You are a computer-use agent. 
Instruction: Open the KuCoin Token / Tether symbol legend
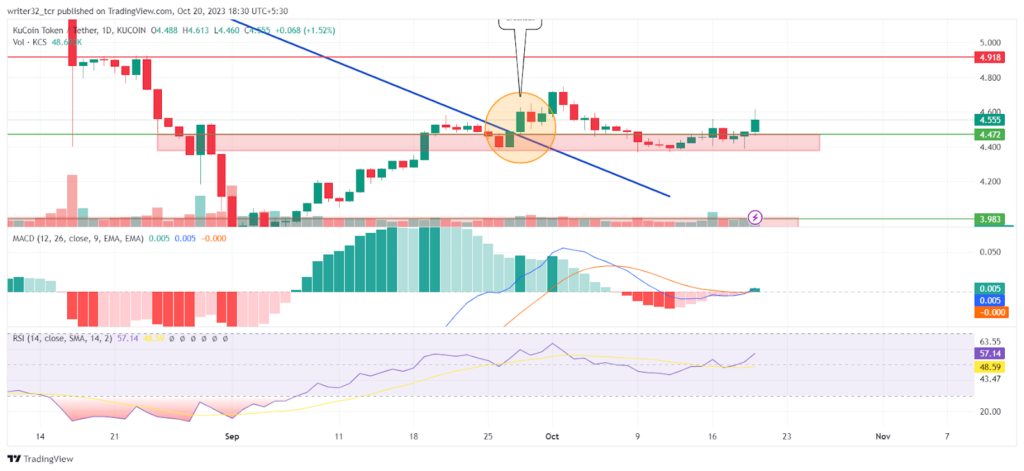point(79,30)
